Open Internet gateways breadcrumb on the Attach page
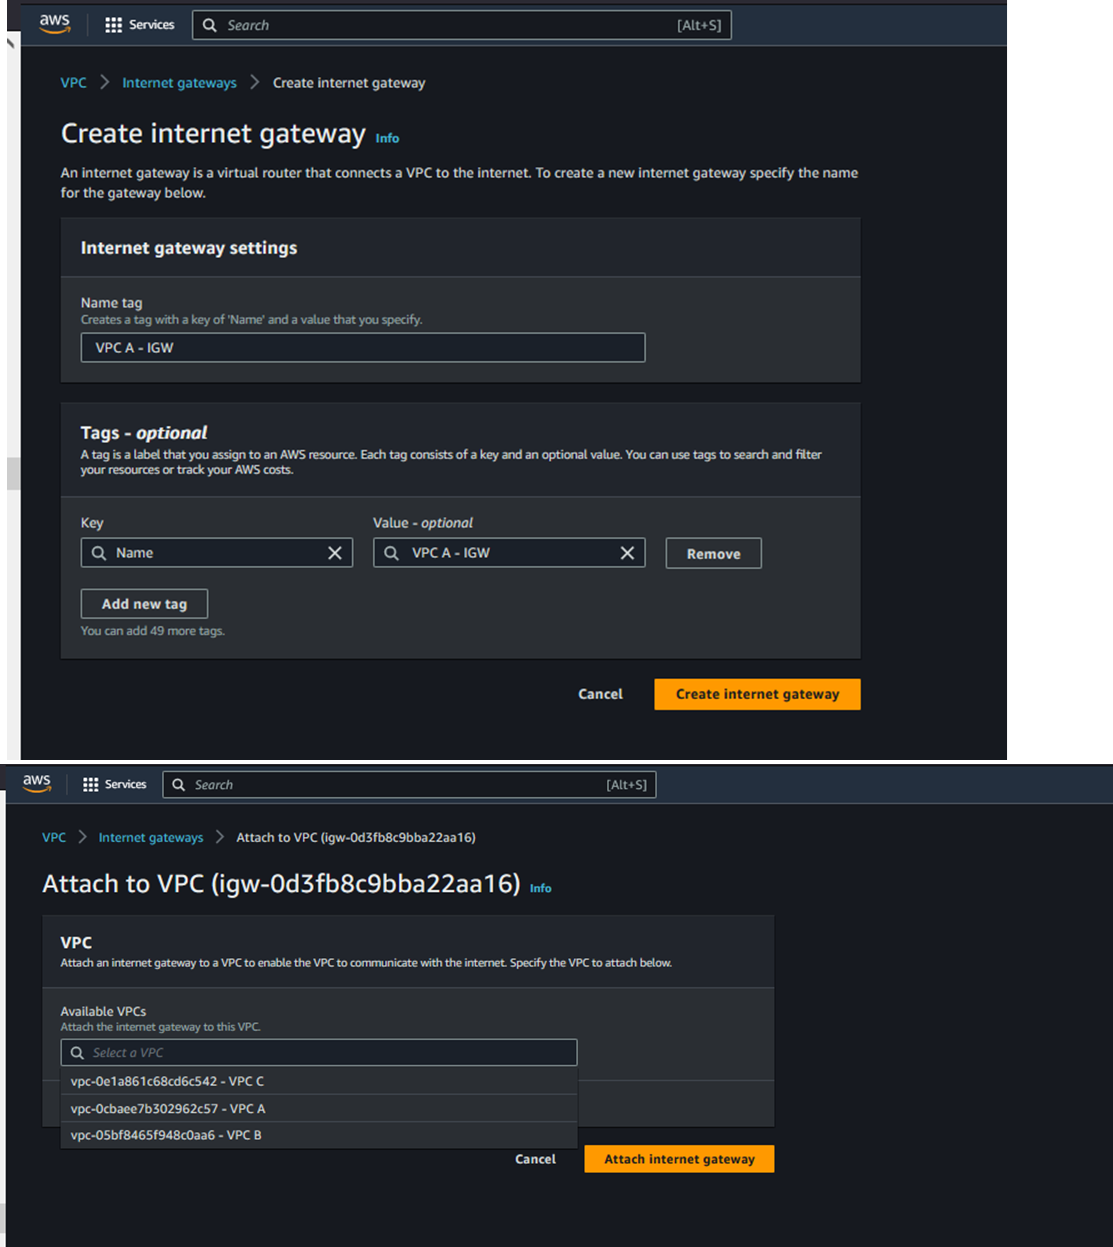The height and width of the screenshot is (1247, 1113). [x=151, y=838]
